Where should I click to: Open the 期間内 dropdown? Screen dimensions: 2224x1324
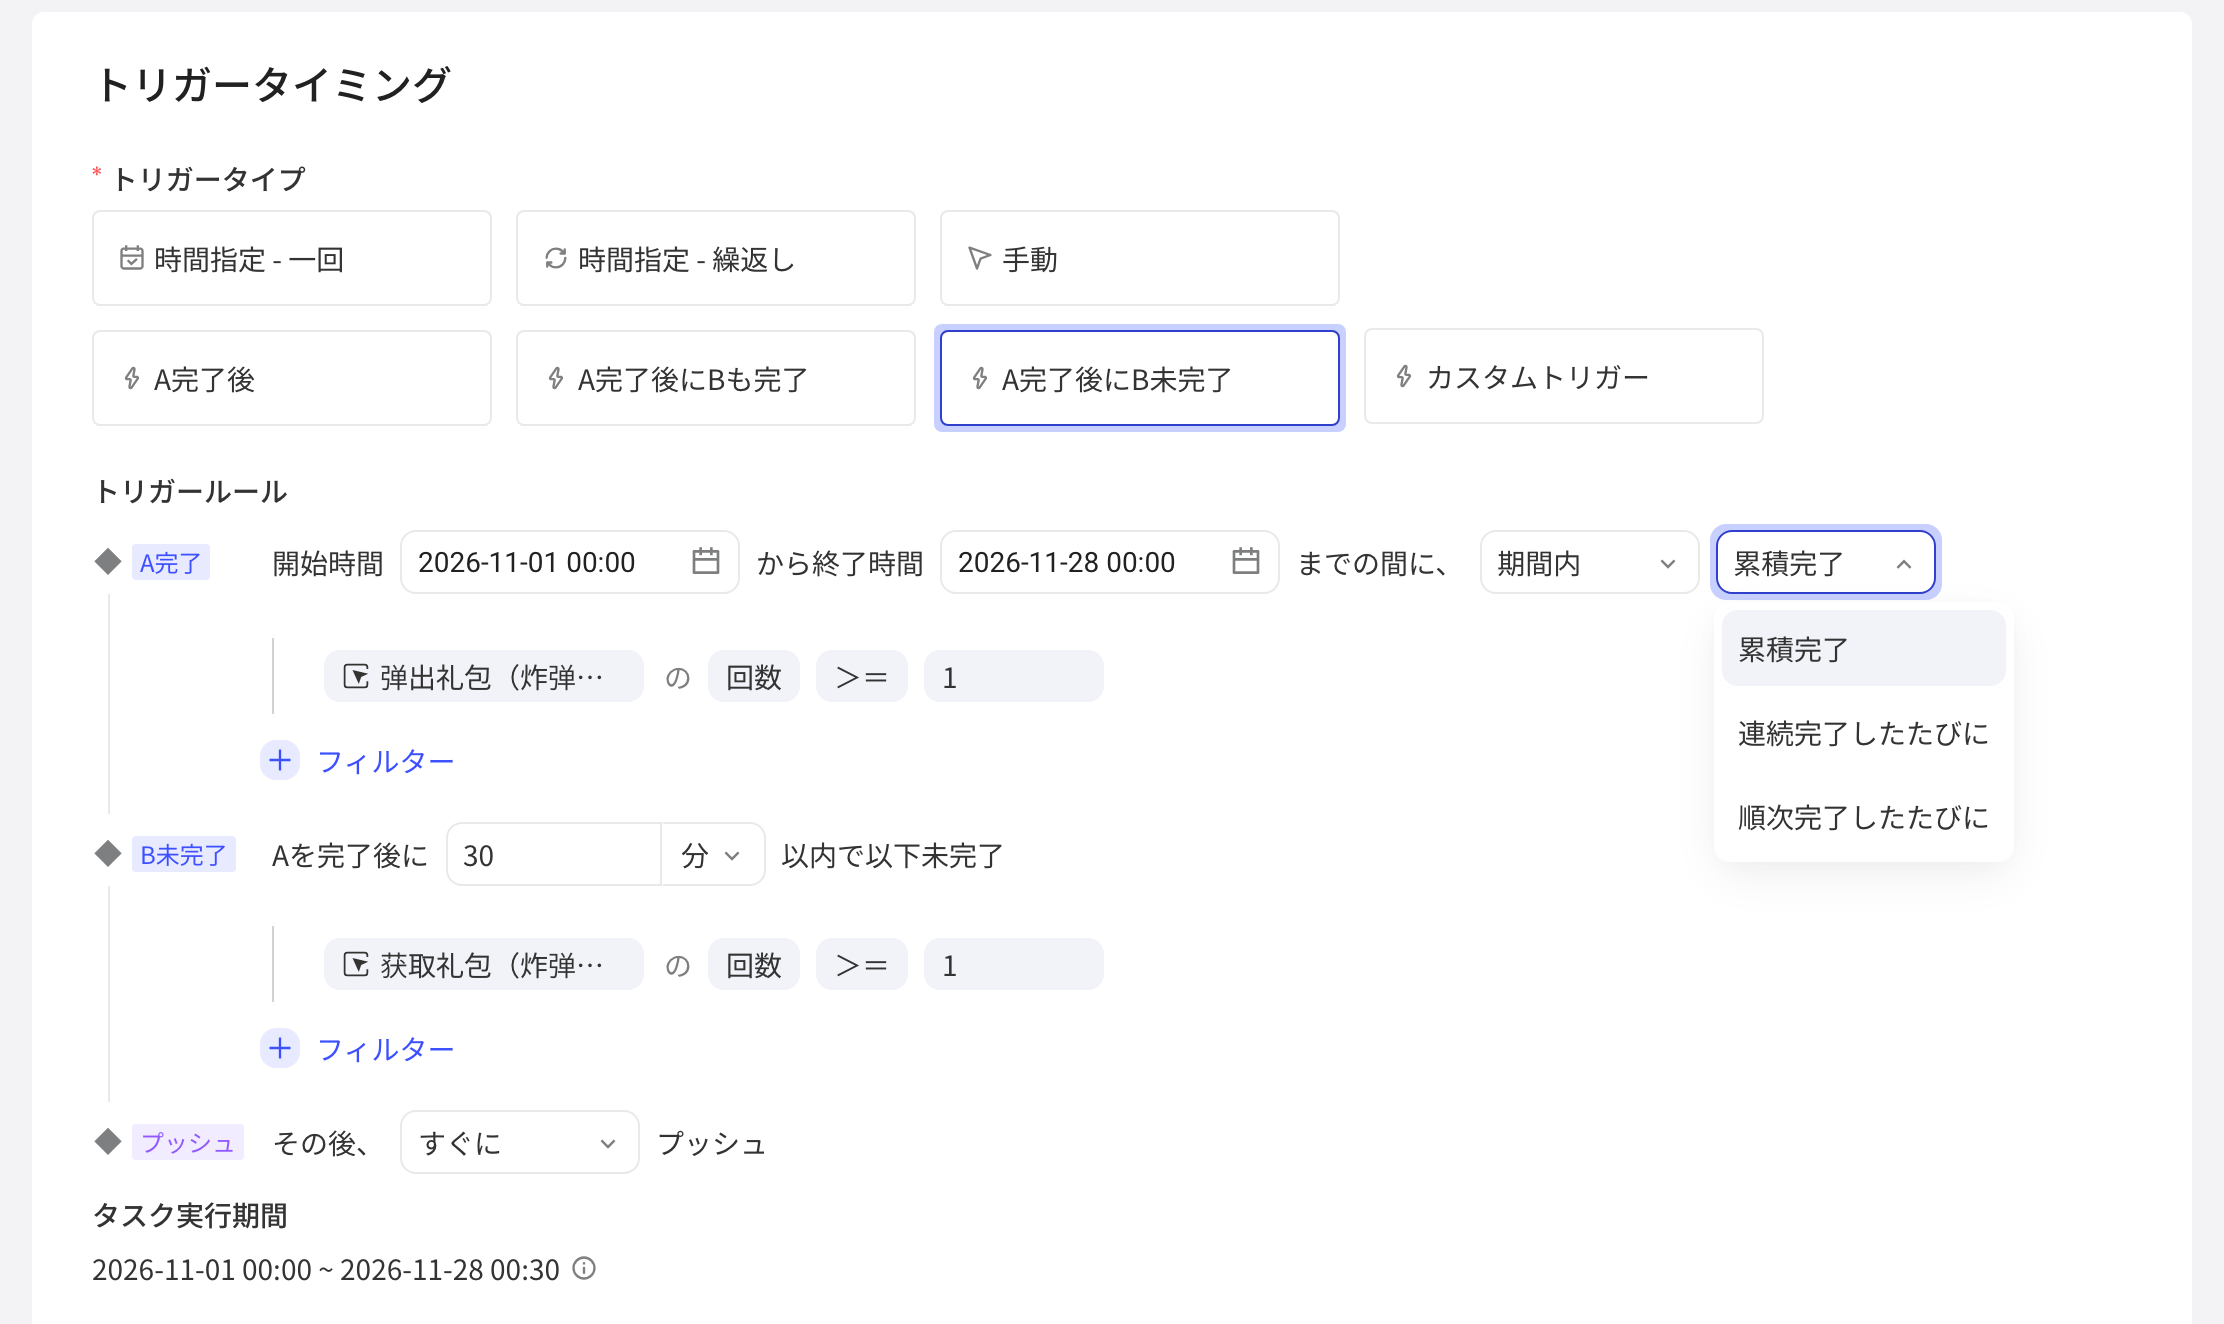click(x=1590, y=562)
